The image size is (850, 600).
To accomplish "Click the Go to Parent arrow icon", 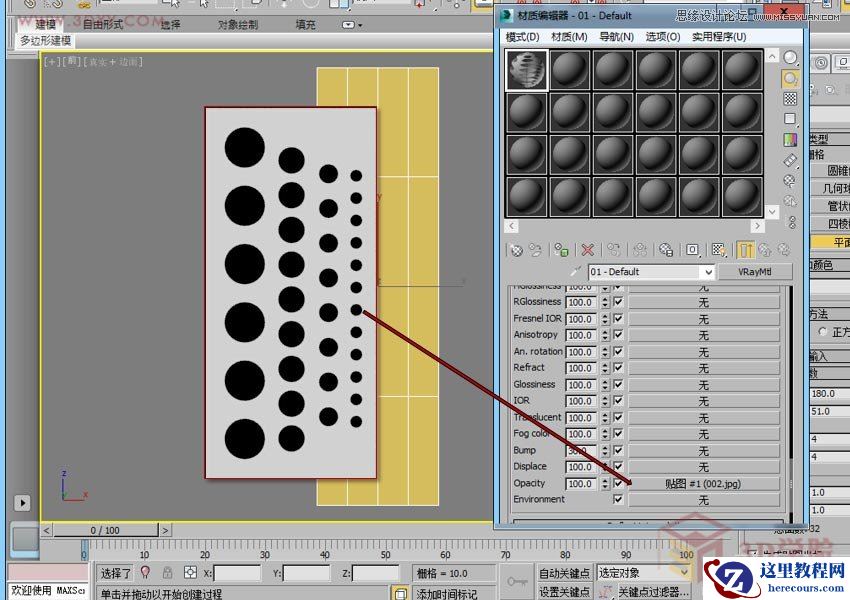I will (x=766, y=250).
